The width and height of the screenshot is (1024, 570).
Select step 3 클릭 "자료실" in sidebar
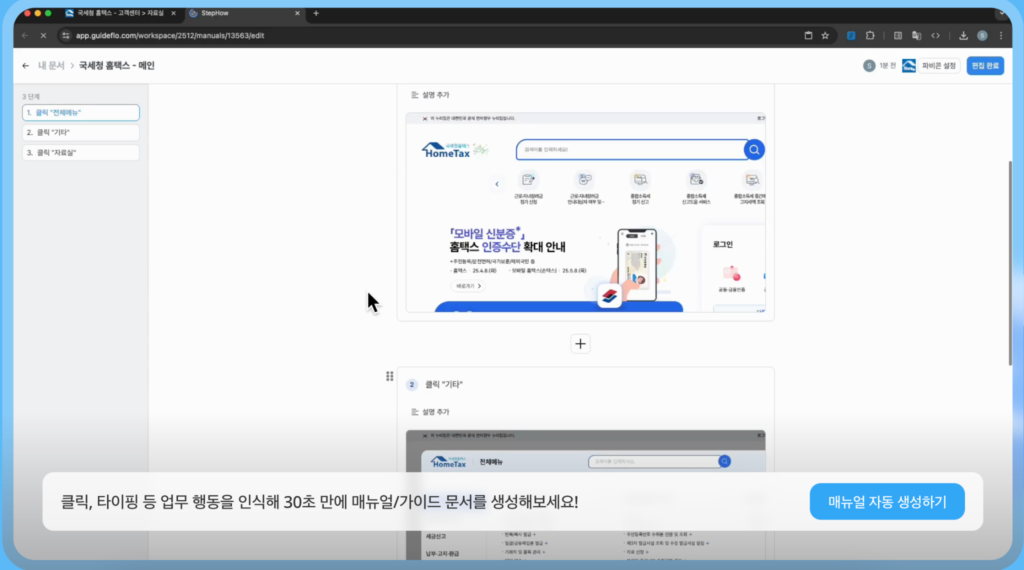coord(80,153)
